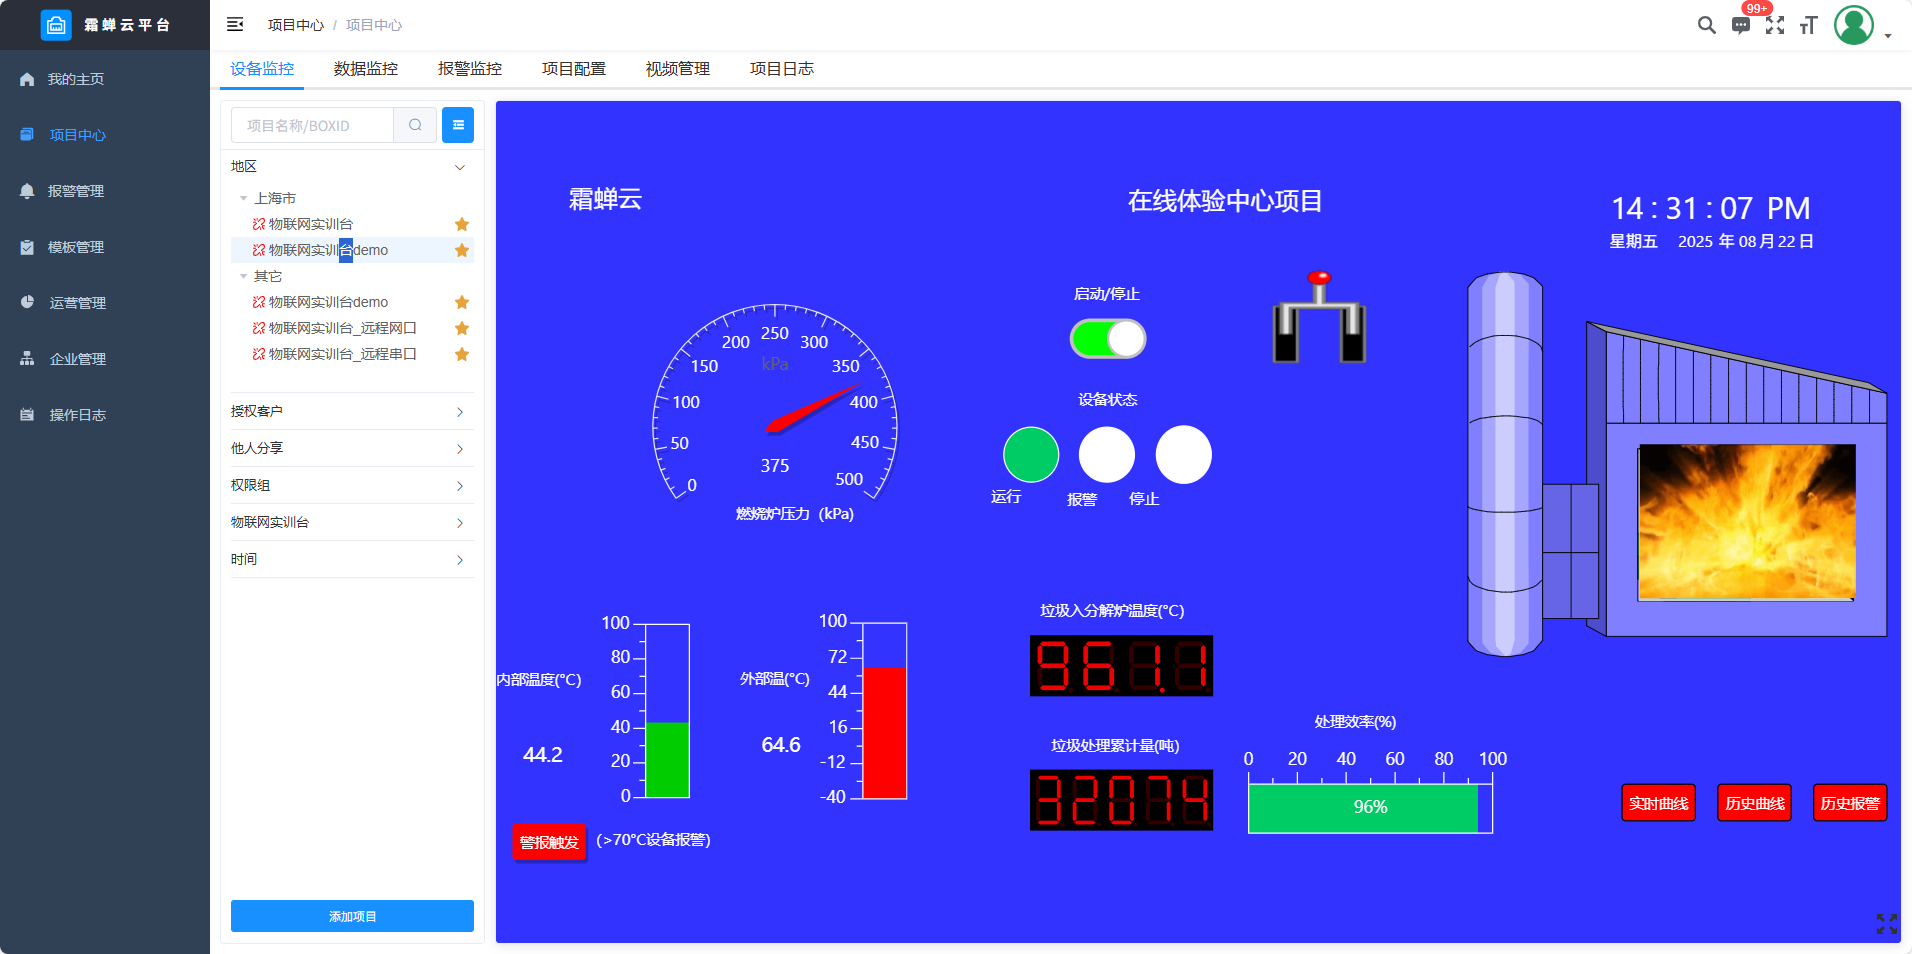Click the 处理效率 96% progress bar
Viewport: 1912px width, 954px height.
click(1369, 807)
